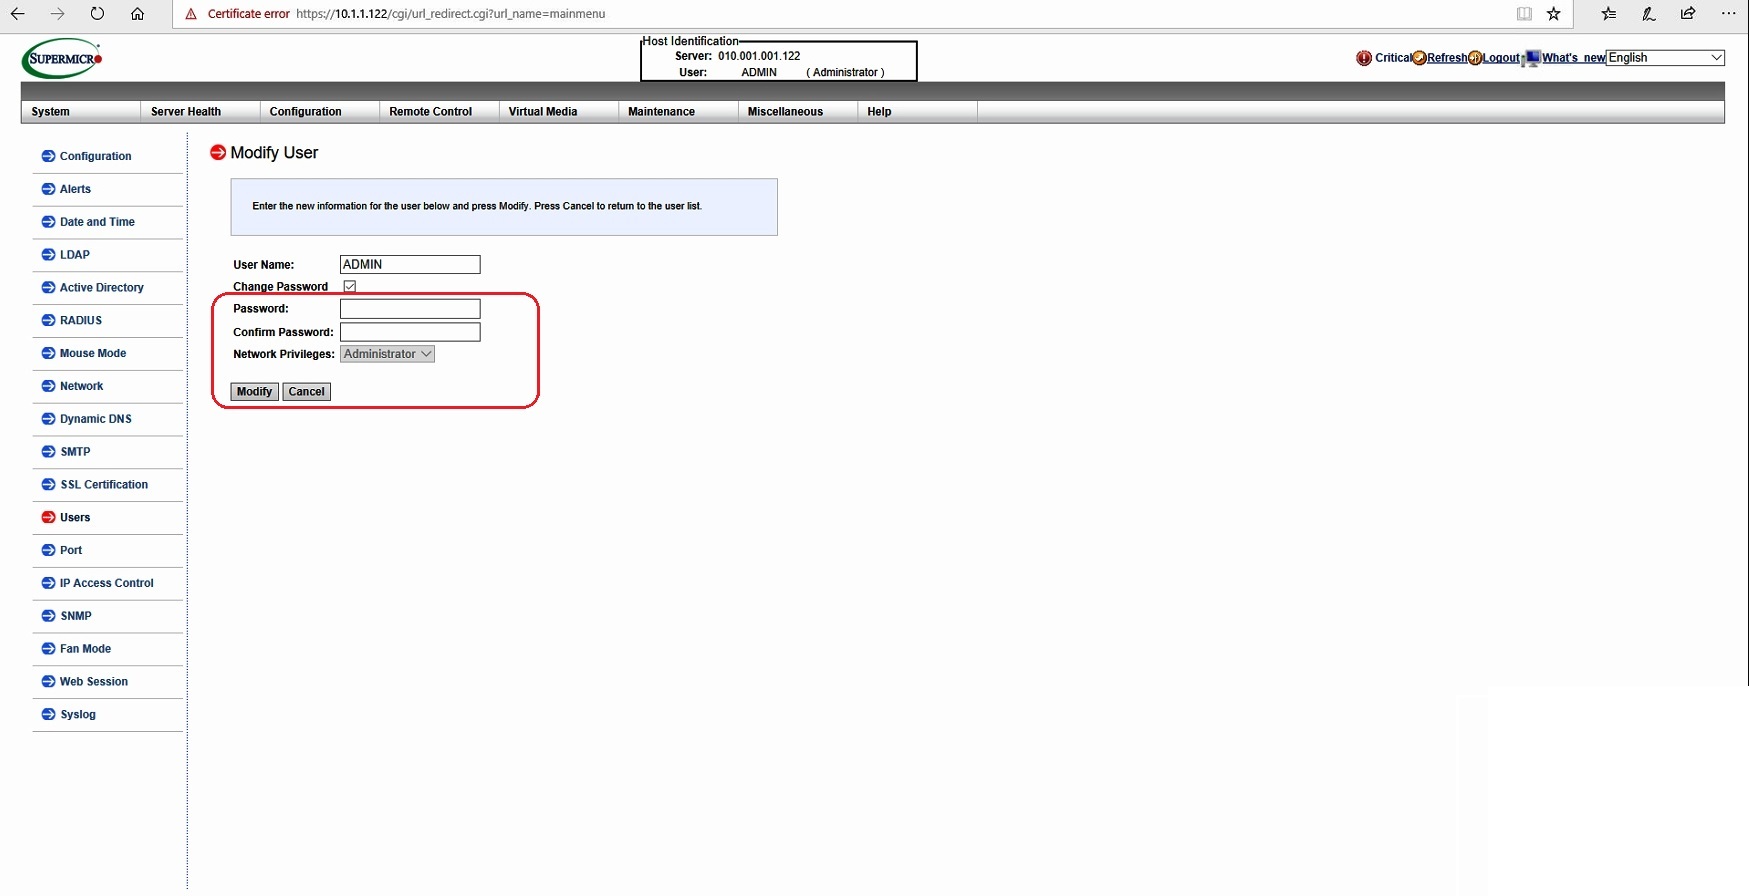Open the browser favorites hub icon
1749x896 pixels.
click(1609, 14)
